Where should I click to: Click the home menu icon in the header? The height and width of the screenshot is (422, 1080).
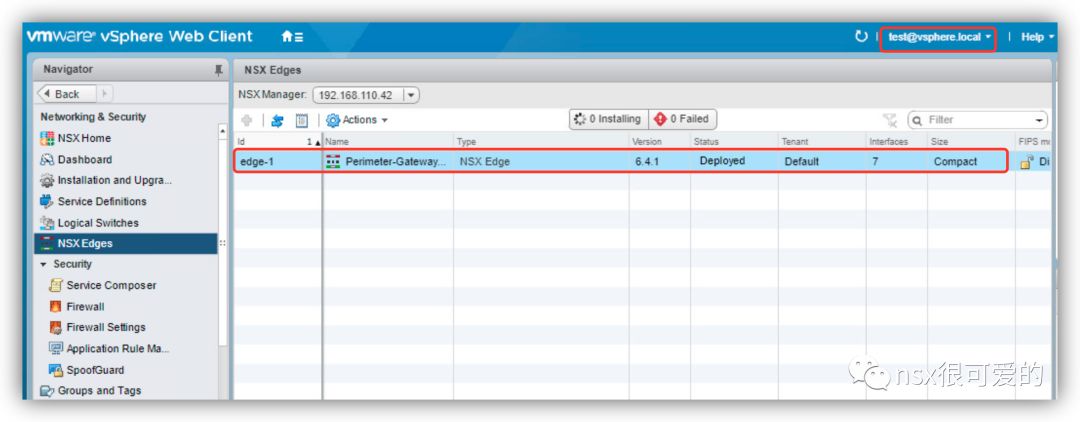tap(292, 37)
